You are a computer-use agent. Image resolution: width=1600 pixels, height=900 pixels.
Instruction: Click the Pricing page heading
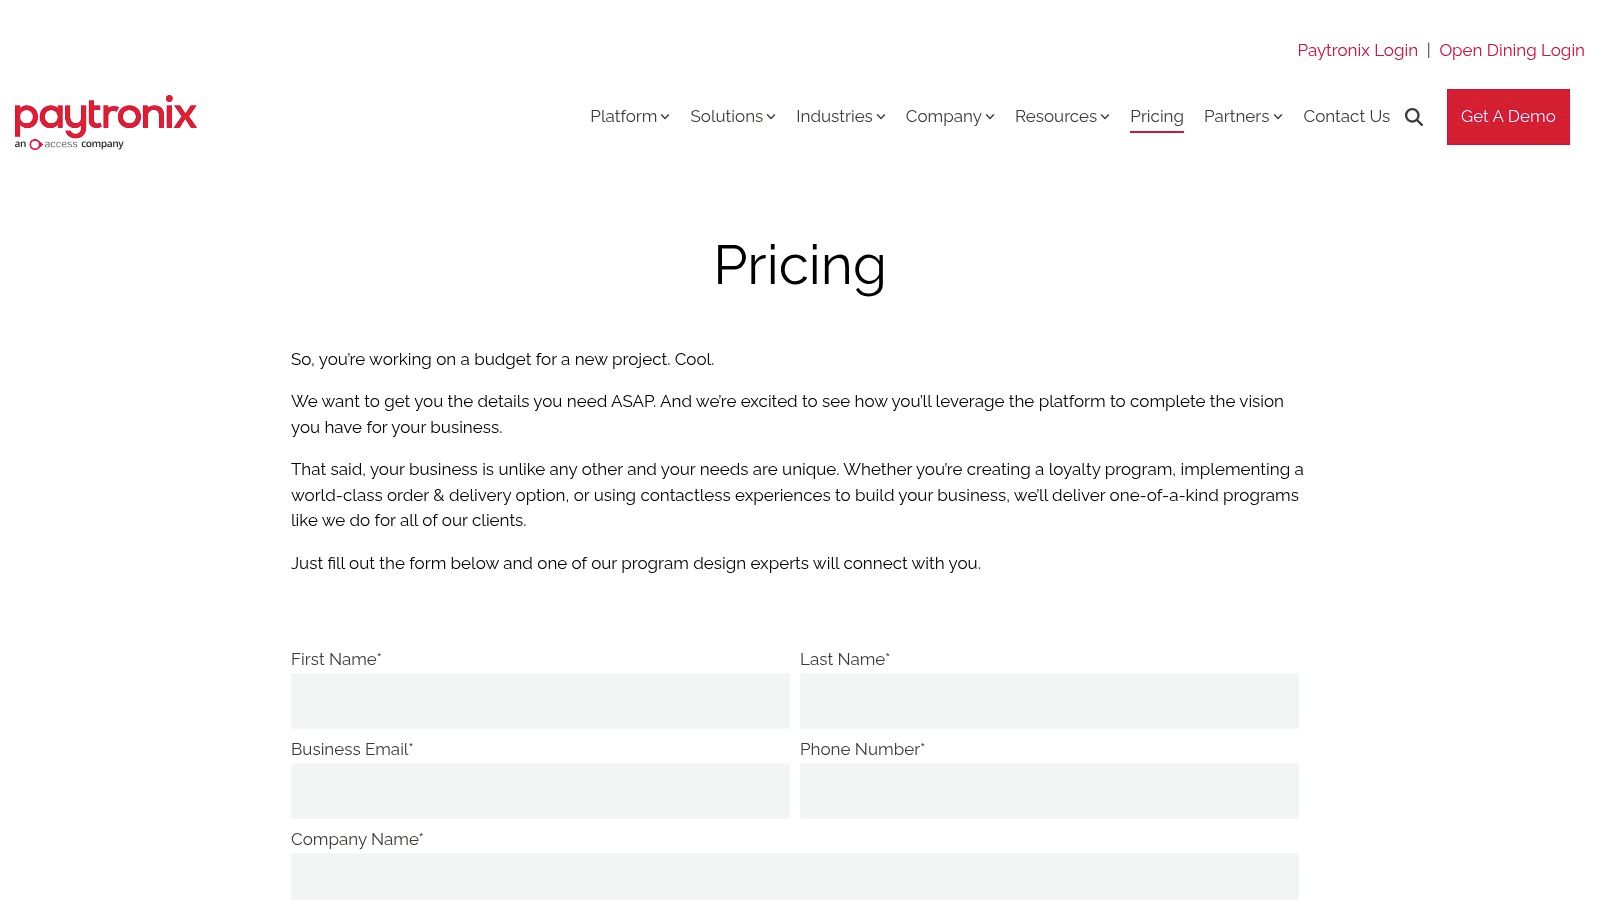[x=800, y=265]
